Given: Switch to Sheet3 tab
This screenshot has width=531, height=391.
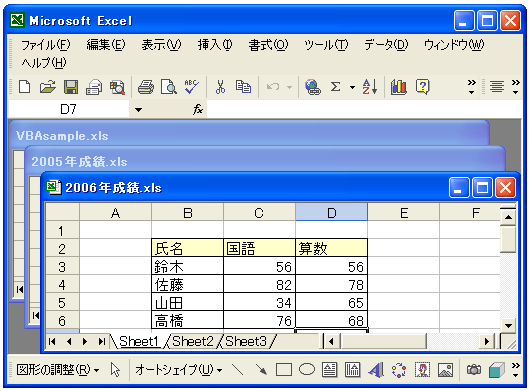Looking at the screenshot, I should [246, 341].
